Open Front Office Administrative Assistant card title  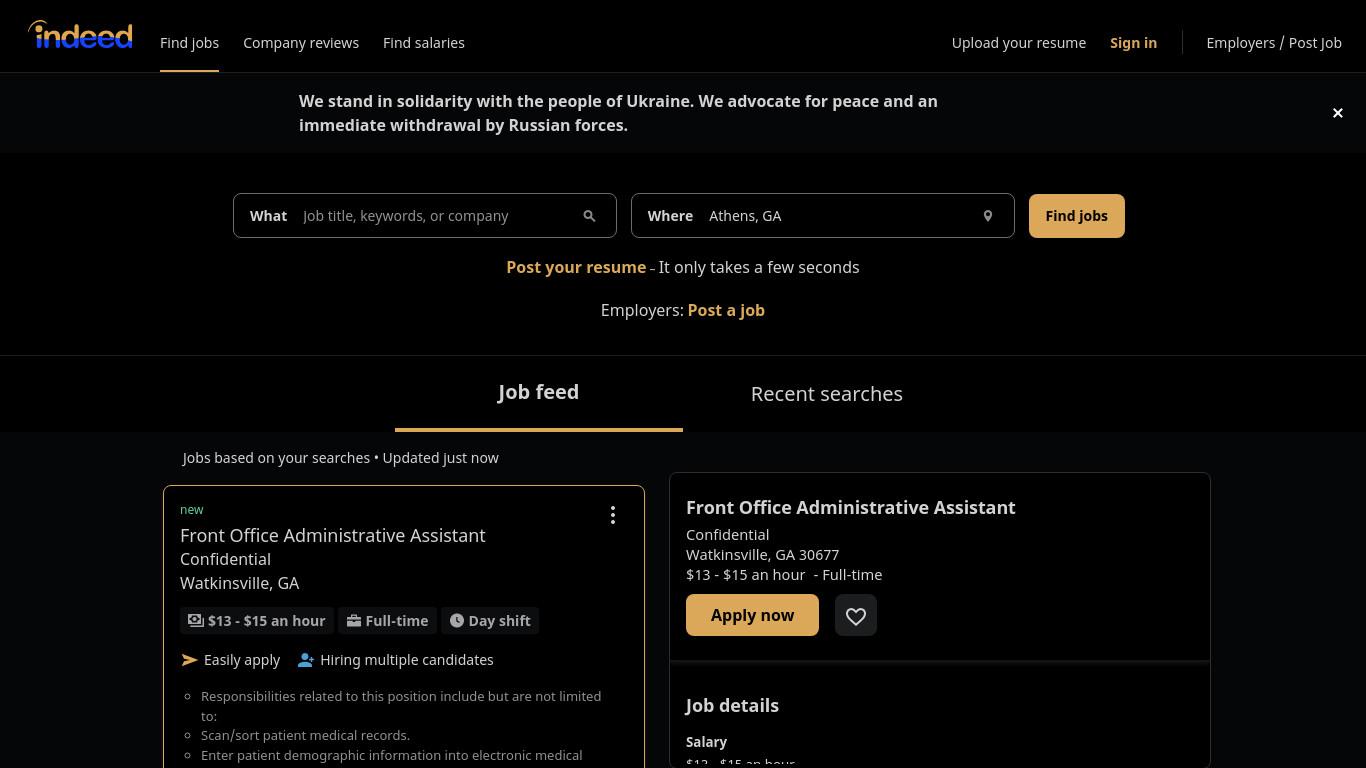[333, 535]
